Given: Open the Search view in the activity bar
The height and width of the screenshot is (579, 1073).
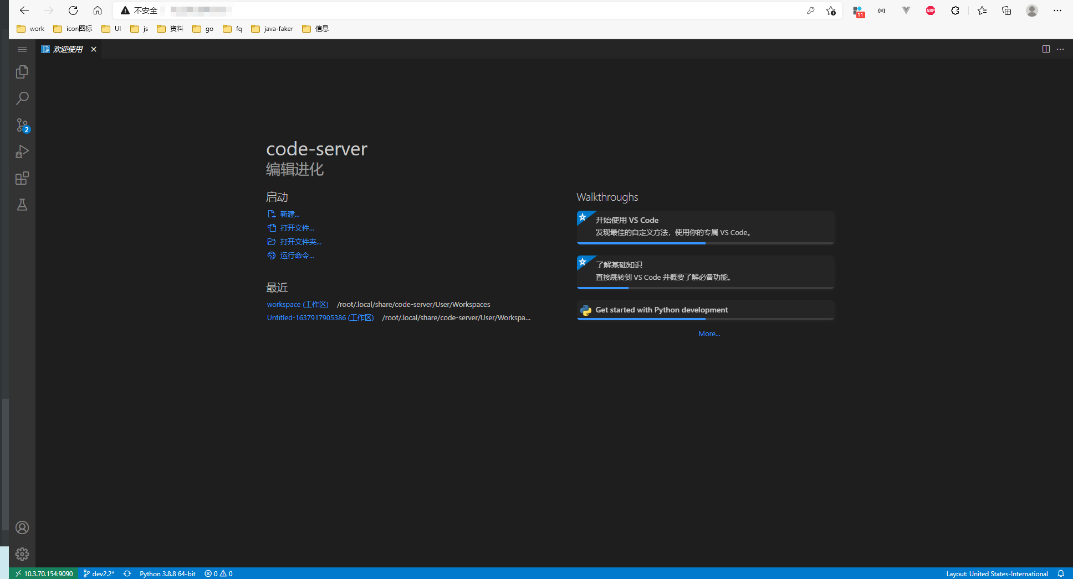Looking at the screenshot, I should [22, 99].
